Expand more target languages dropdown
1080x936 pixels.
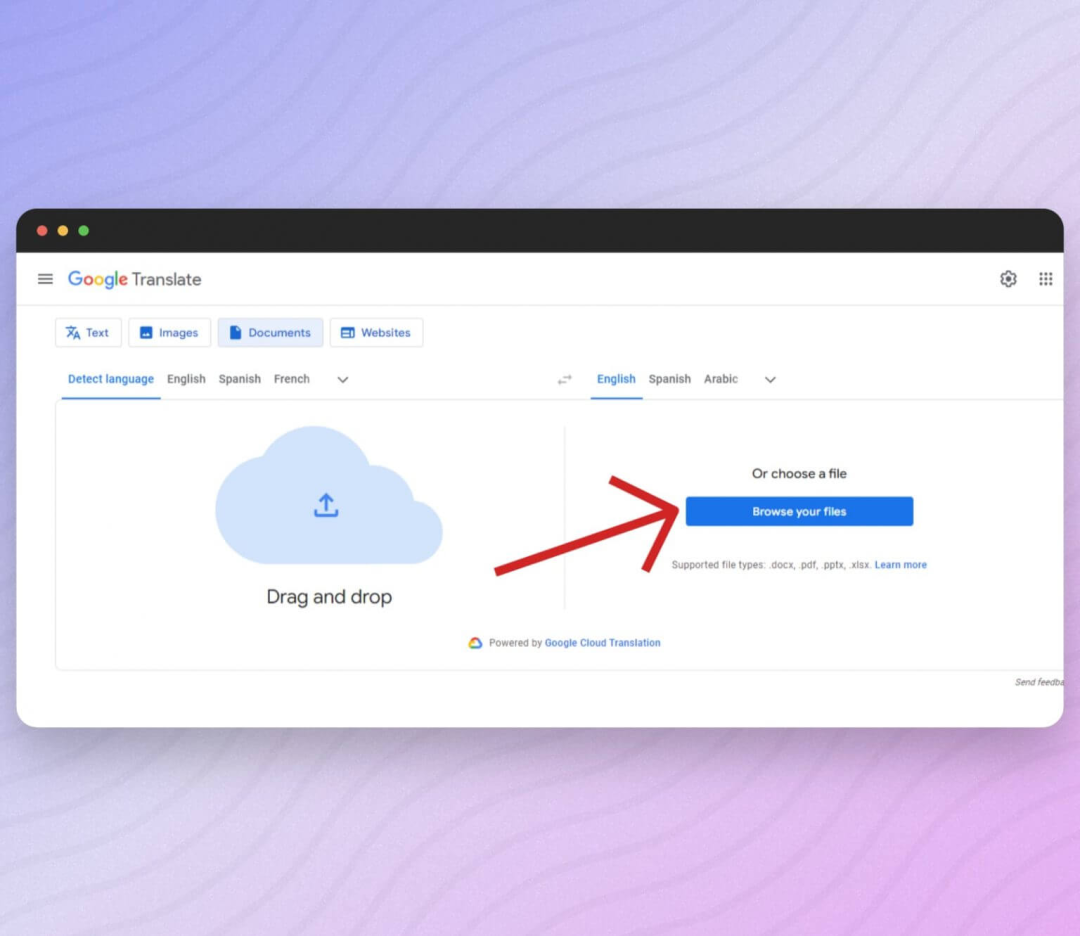[x=770, y=379]
